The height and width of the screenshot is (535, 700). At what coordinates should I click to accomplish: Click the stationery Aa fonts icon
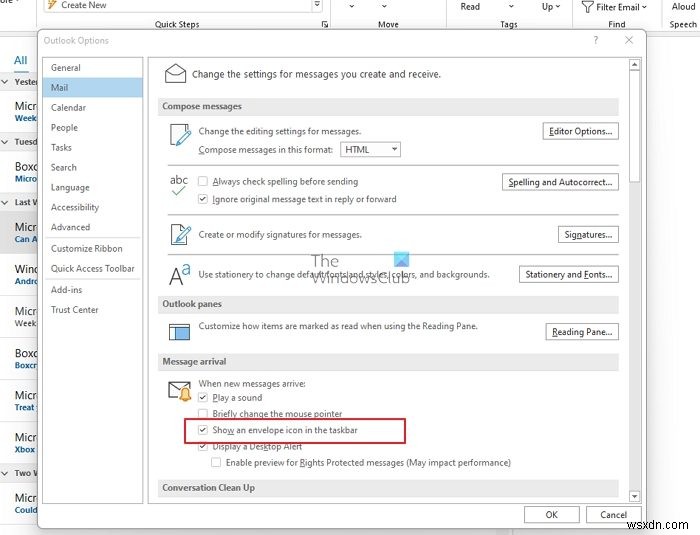point(179,274)
